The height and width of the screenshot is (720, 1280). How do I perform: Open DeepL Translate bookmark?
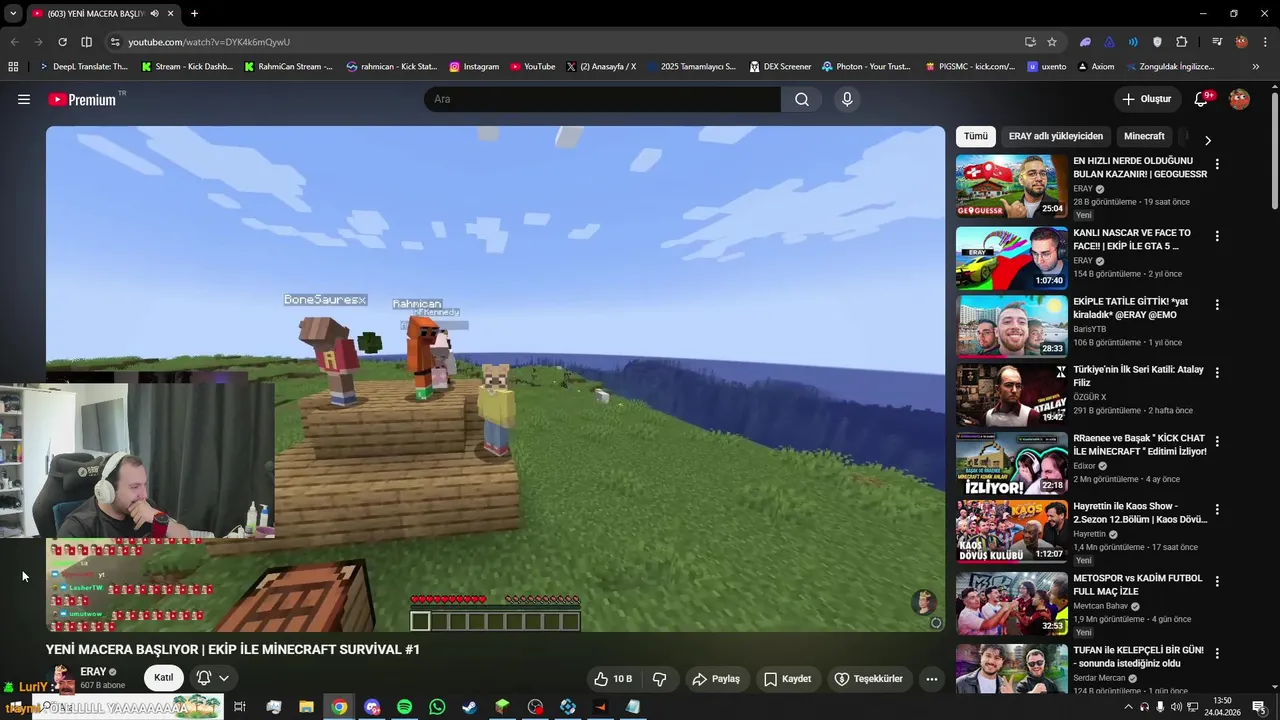(83, 67)
